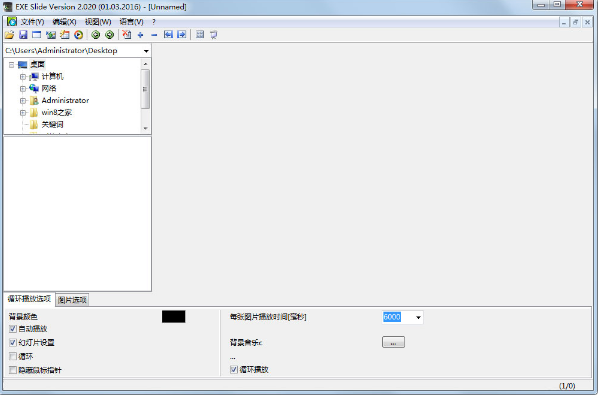
Task: Click the folder tree scrollbar down arrow
Action: point(145,129)
